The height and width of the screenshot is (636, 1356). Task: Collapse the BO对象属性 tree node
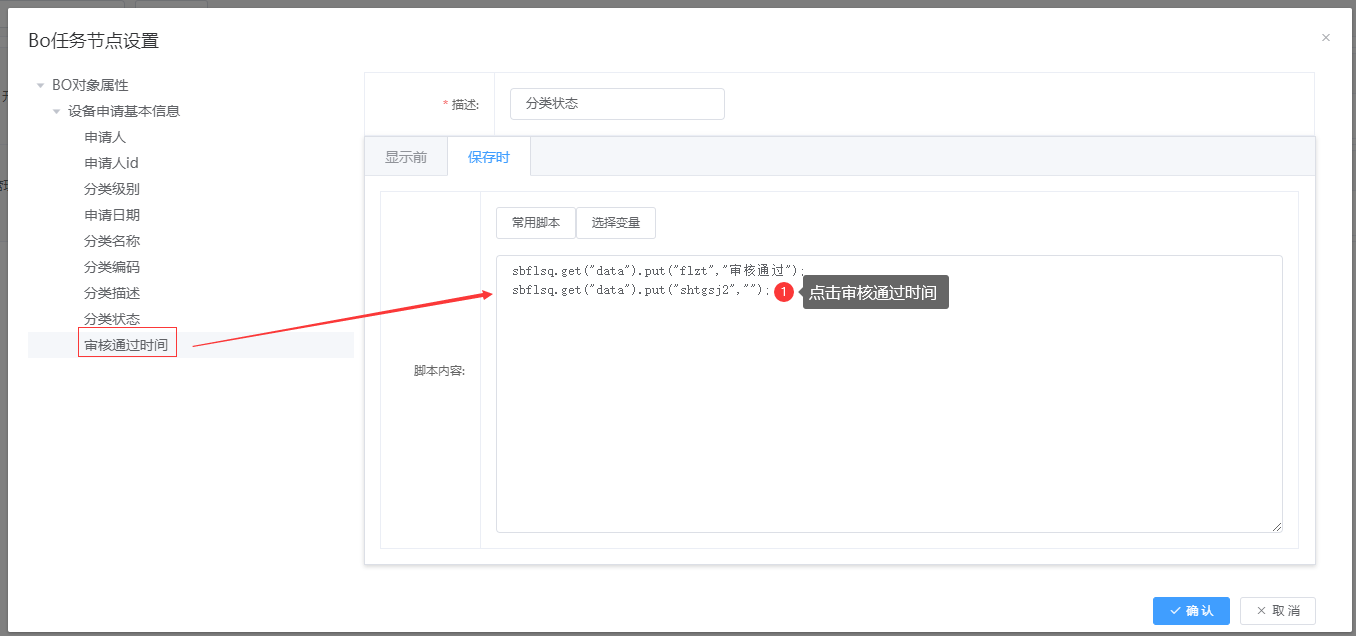41,86
